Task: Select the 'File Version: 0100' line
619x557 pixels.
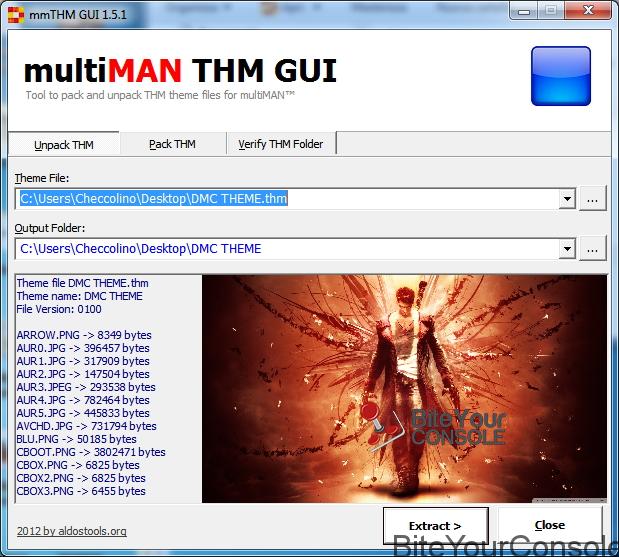Action: (x=59, y=309)
